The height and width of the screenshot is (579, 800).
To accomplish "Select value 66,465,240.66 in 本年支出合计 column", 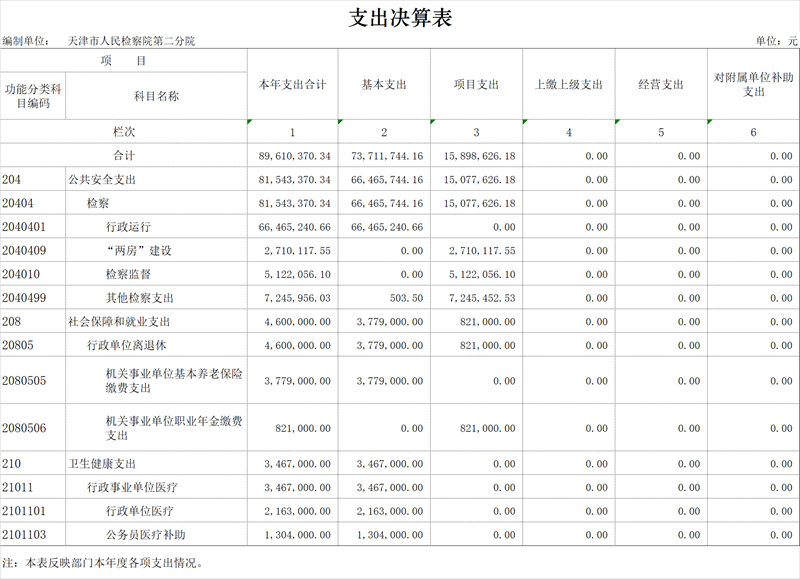I will (294, 227).
